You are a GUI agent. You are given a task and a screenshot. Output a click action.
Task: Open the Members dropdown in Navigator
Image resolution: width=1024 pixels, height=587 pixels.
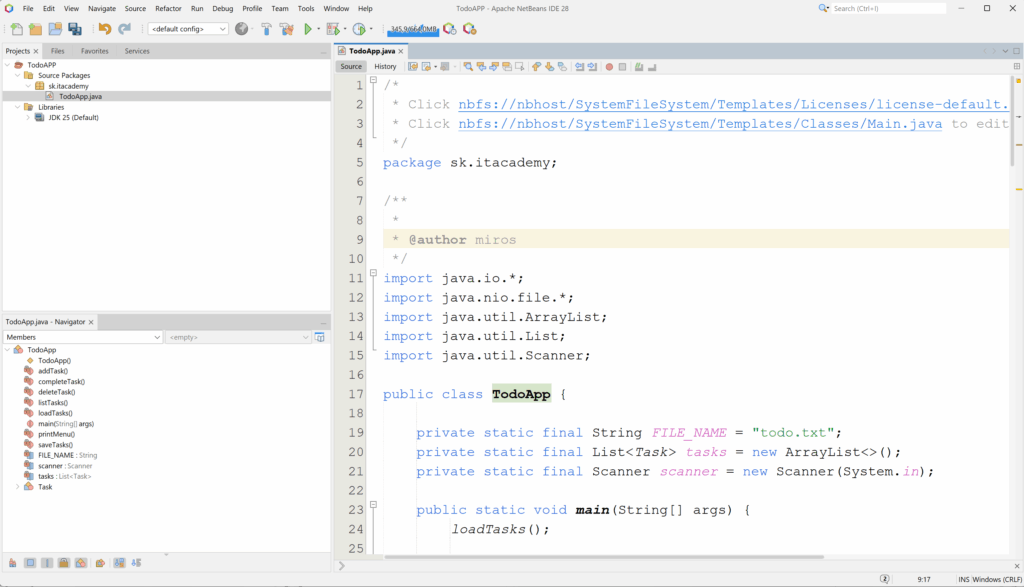click(x=82, y=337)
